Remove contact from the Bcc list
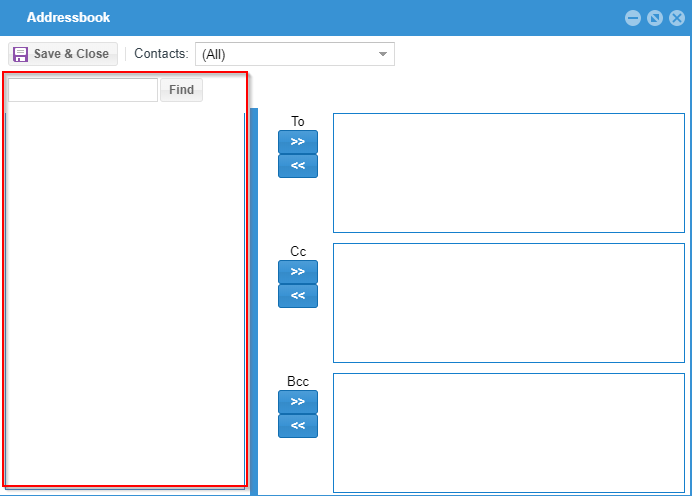The height and width of the screenshot is (496, 692). [x=298, y=426]
